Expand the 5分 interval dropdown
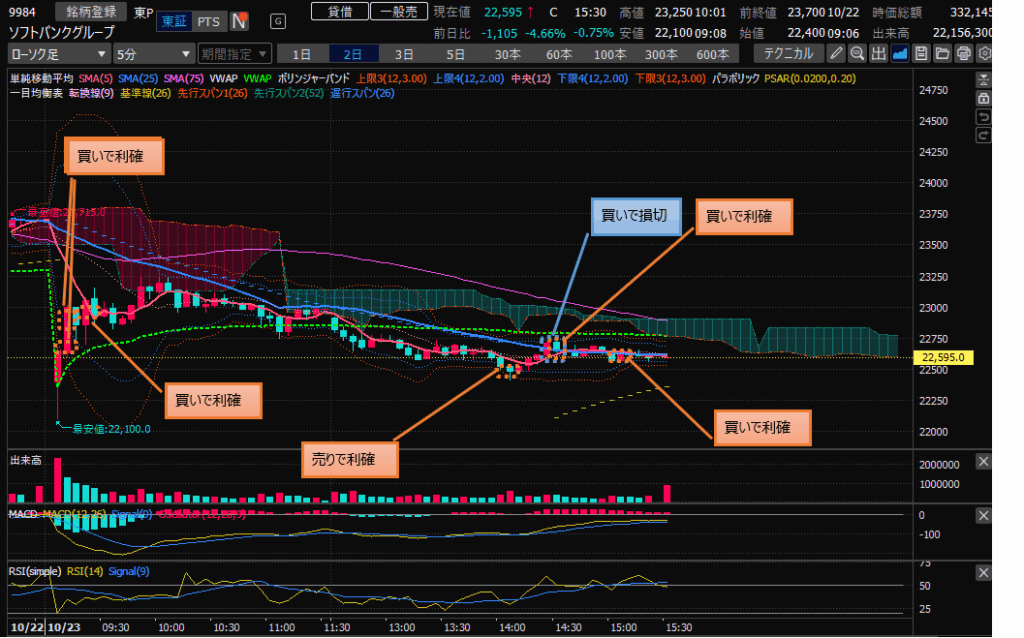 coord(152,54)
